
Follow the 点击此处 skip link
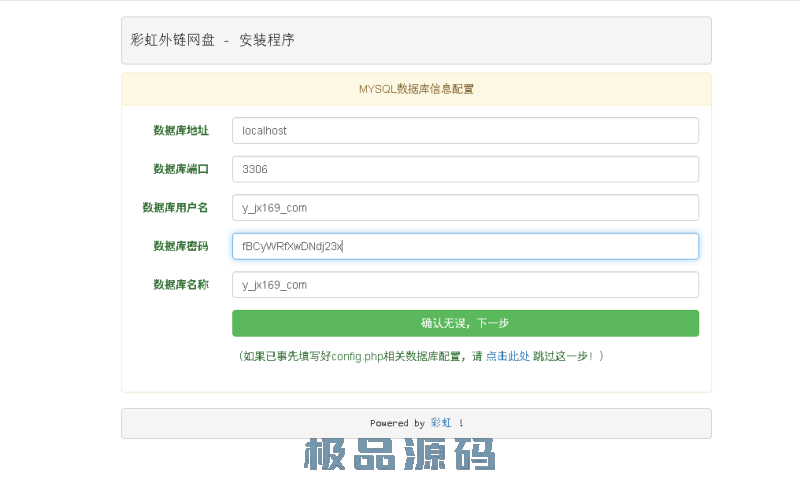507,356
